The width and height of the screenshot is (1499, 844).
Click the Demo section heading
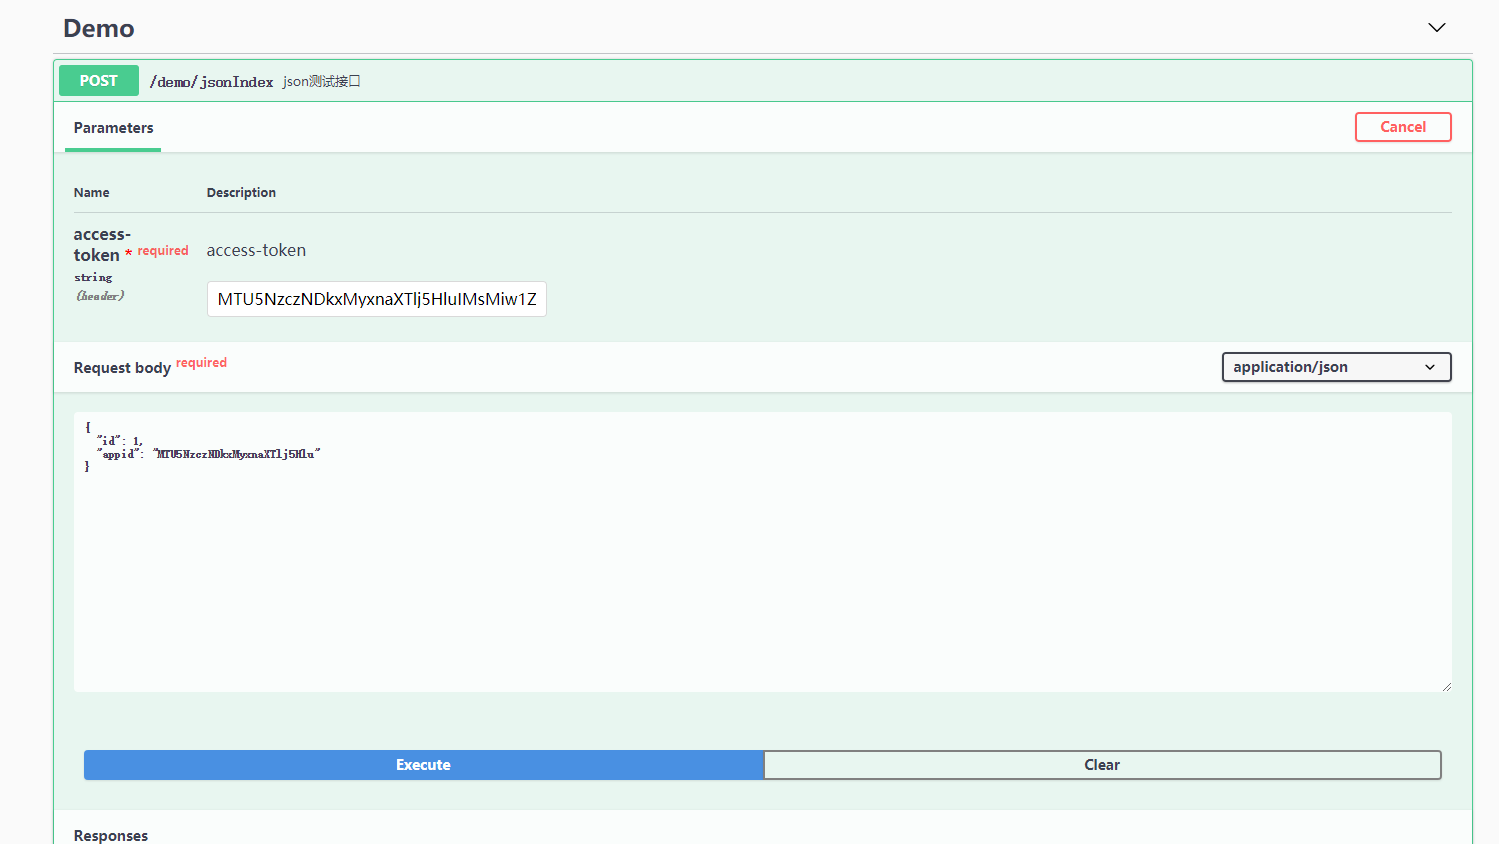(x=99, y=28)
